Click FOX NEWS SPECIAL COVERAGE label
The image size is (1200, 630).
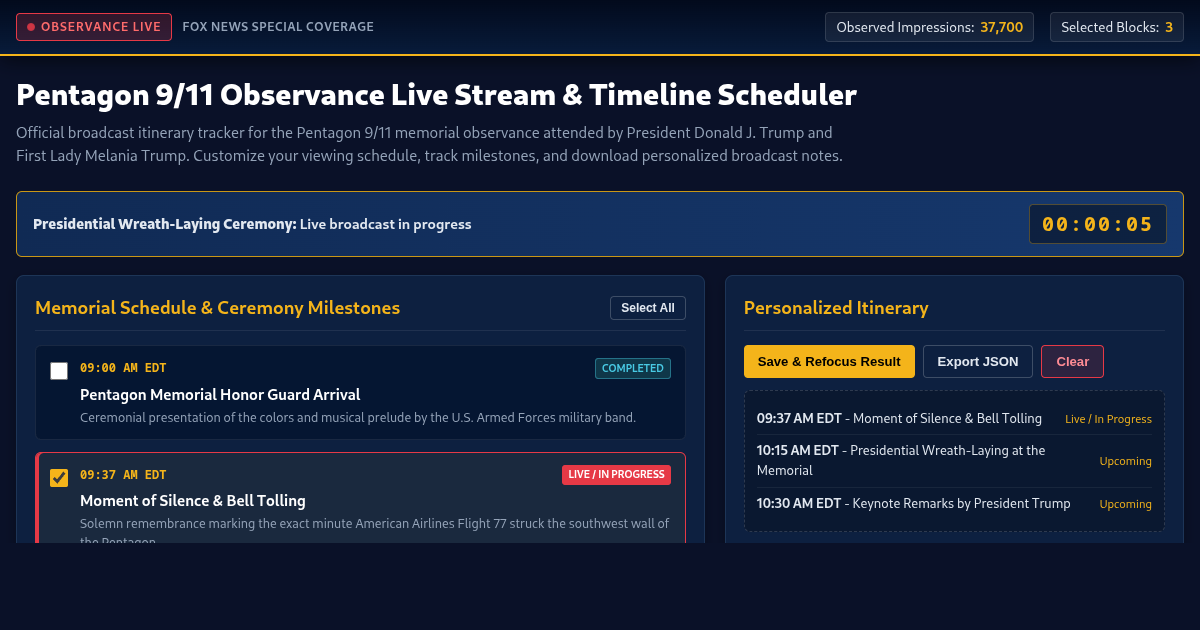(278, 27)
